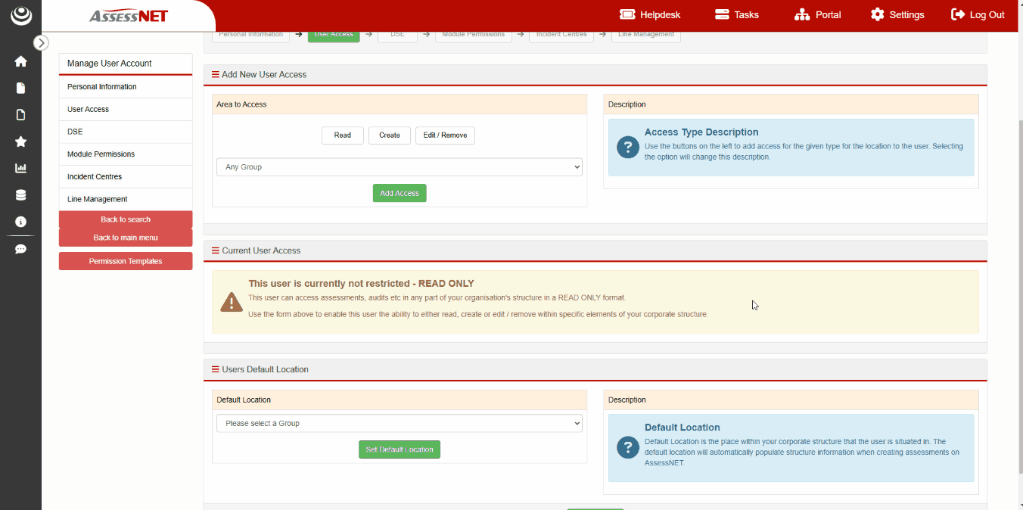
Task: Click the AssessNET logo in the header
Action: (129, 16)
